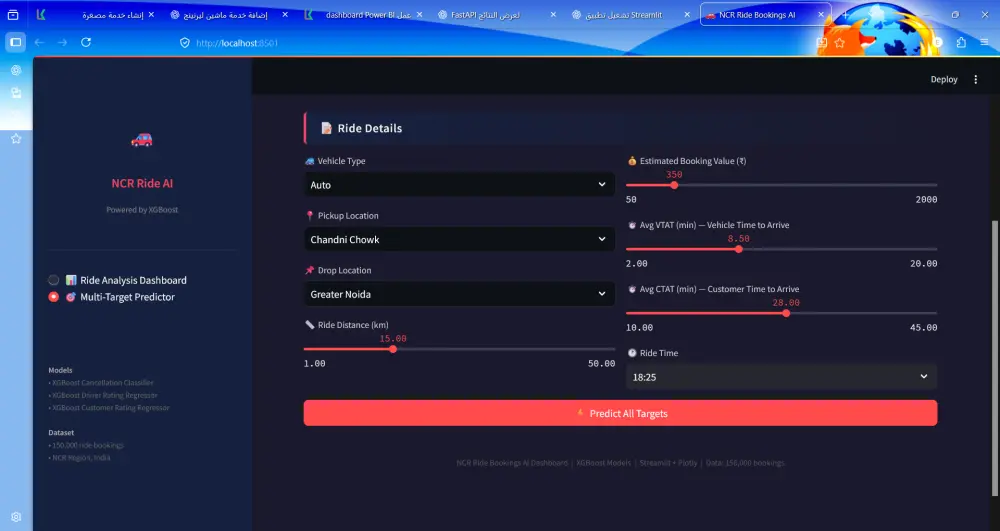Click the Ride Details section heading
The height and width of the screenshot is (531, 1000).
point(370,128)
